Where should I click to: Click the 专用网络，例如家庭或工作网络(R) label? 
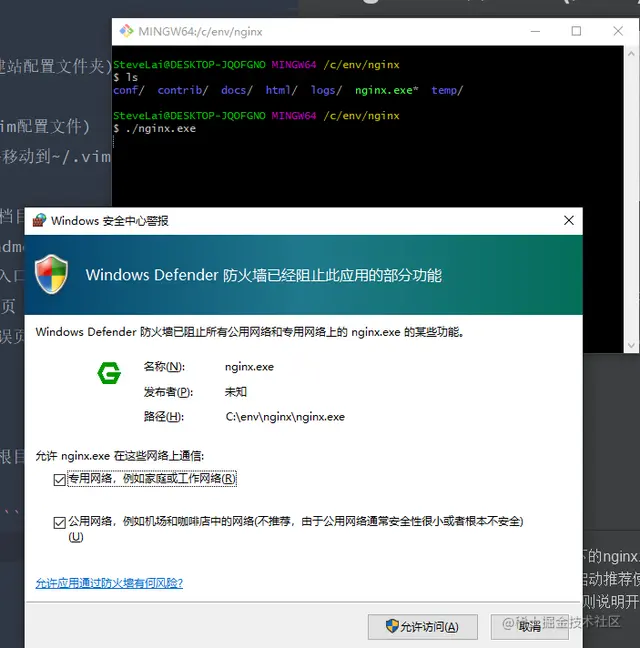[x=152, y=479]
